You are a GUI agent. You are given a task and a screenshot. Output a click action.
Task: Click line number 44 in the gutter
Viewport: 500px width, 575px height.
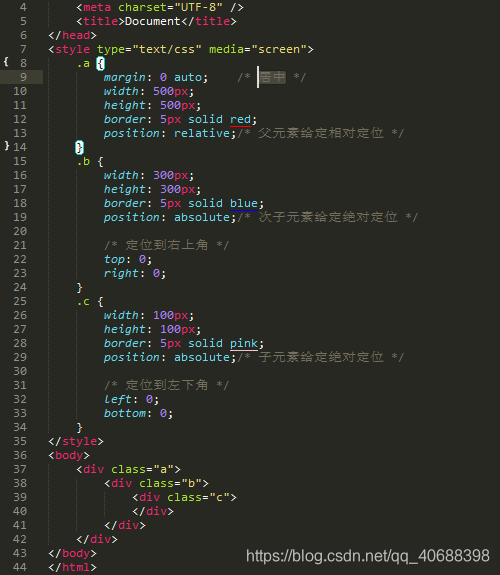[20, 567]
